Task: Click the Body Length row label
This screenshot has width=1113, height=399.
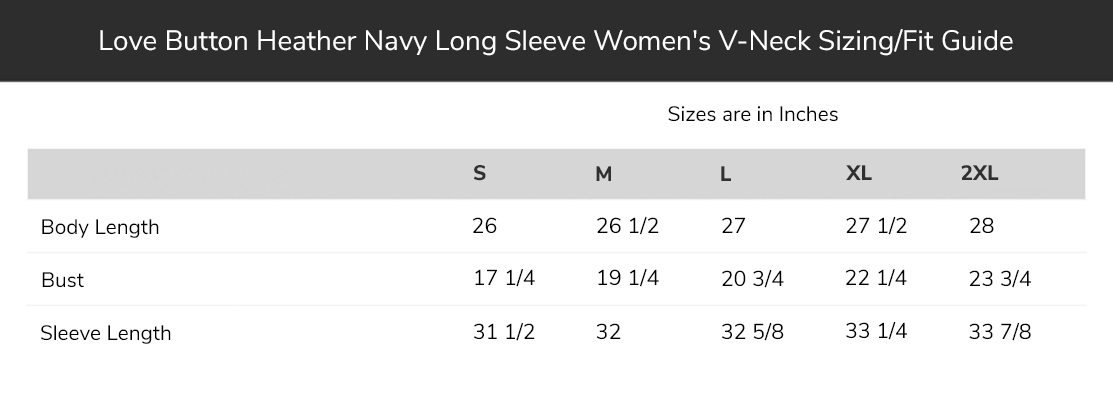Action: 100,227
